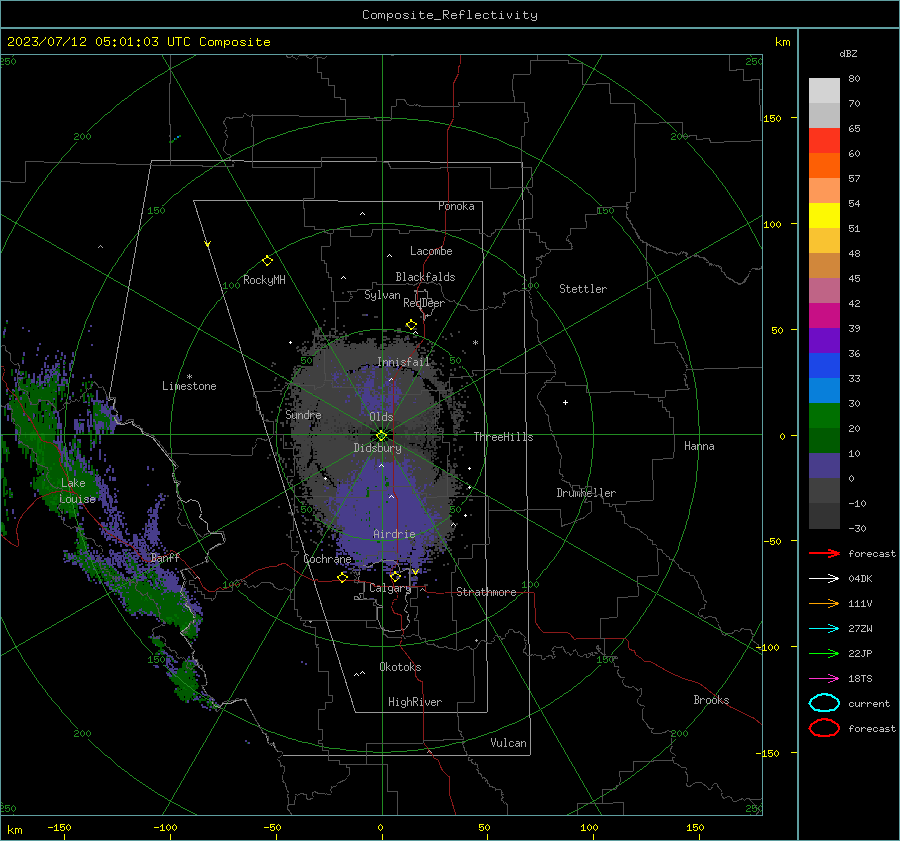Click the Banff label
Viewport: 900px width, 841px height.
click(165, 558)
